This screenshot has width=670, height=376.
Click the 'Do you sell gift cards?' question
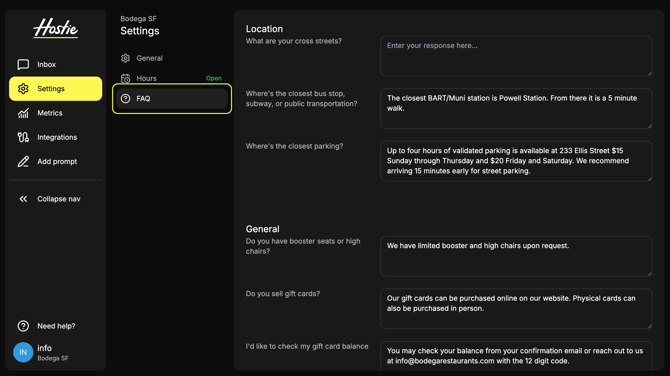(x=282, y=294)
